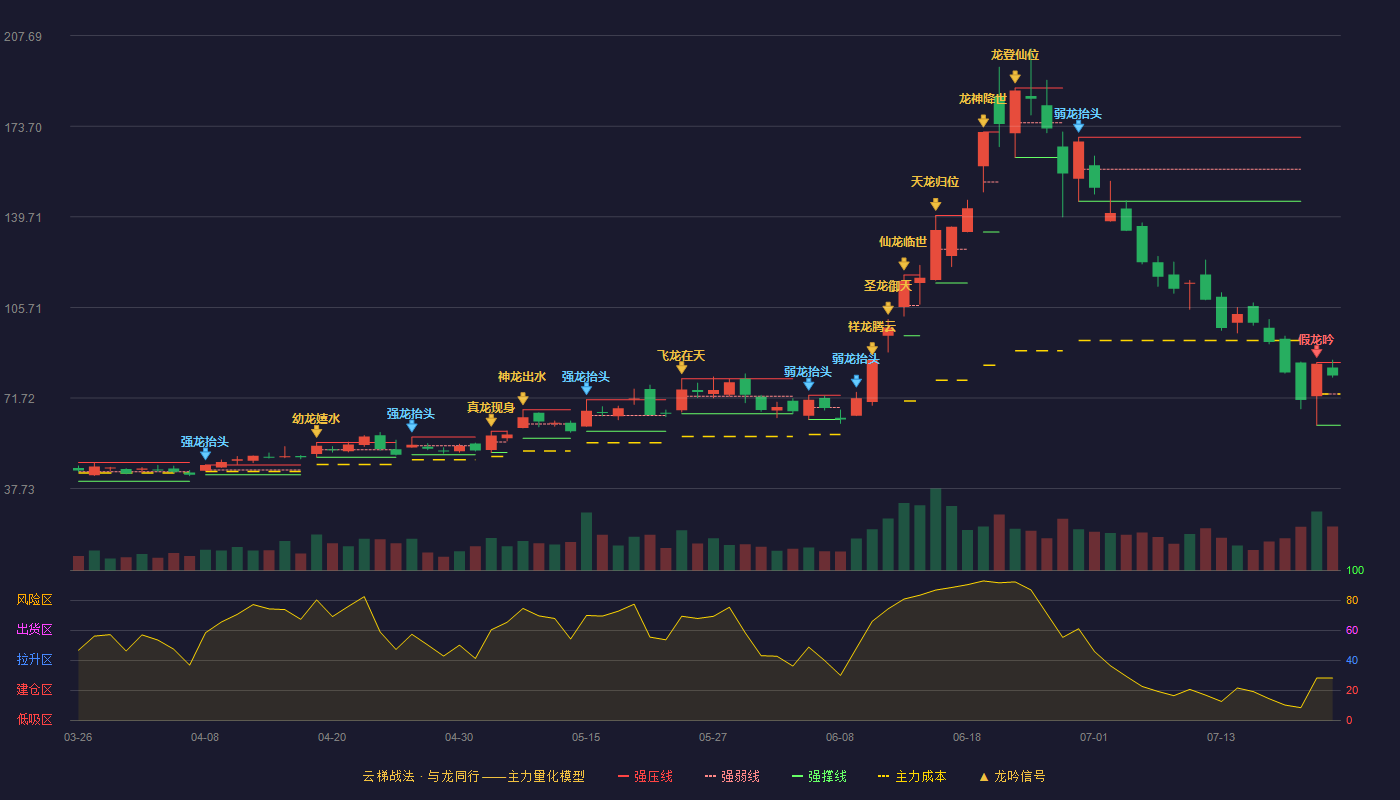Click the arrow under 仙龙临世
This screenshot has width=1400, height=800.
904,264
